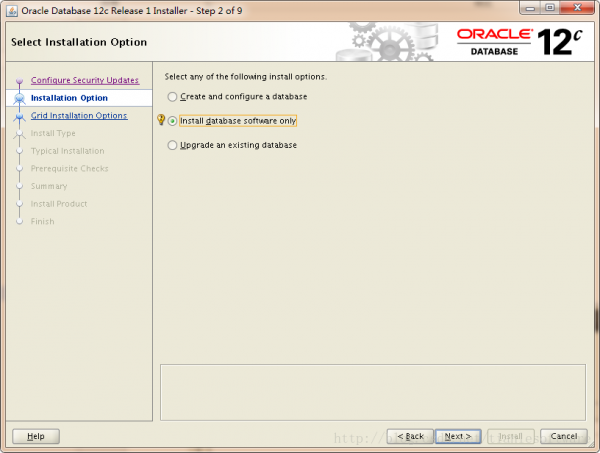
Task: Click the Java installer icon in title bar
Action: tap(11, 11)
